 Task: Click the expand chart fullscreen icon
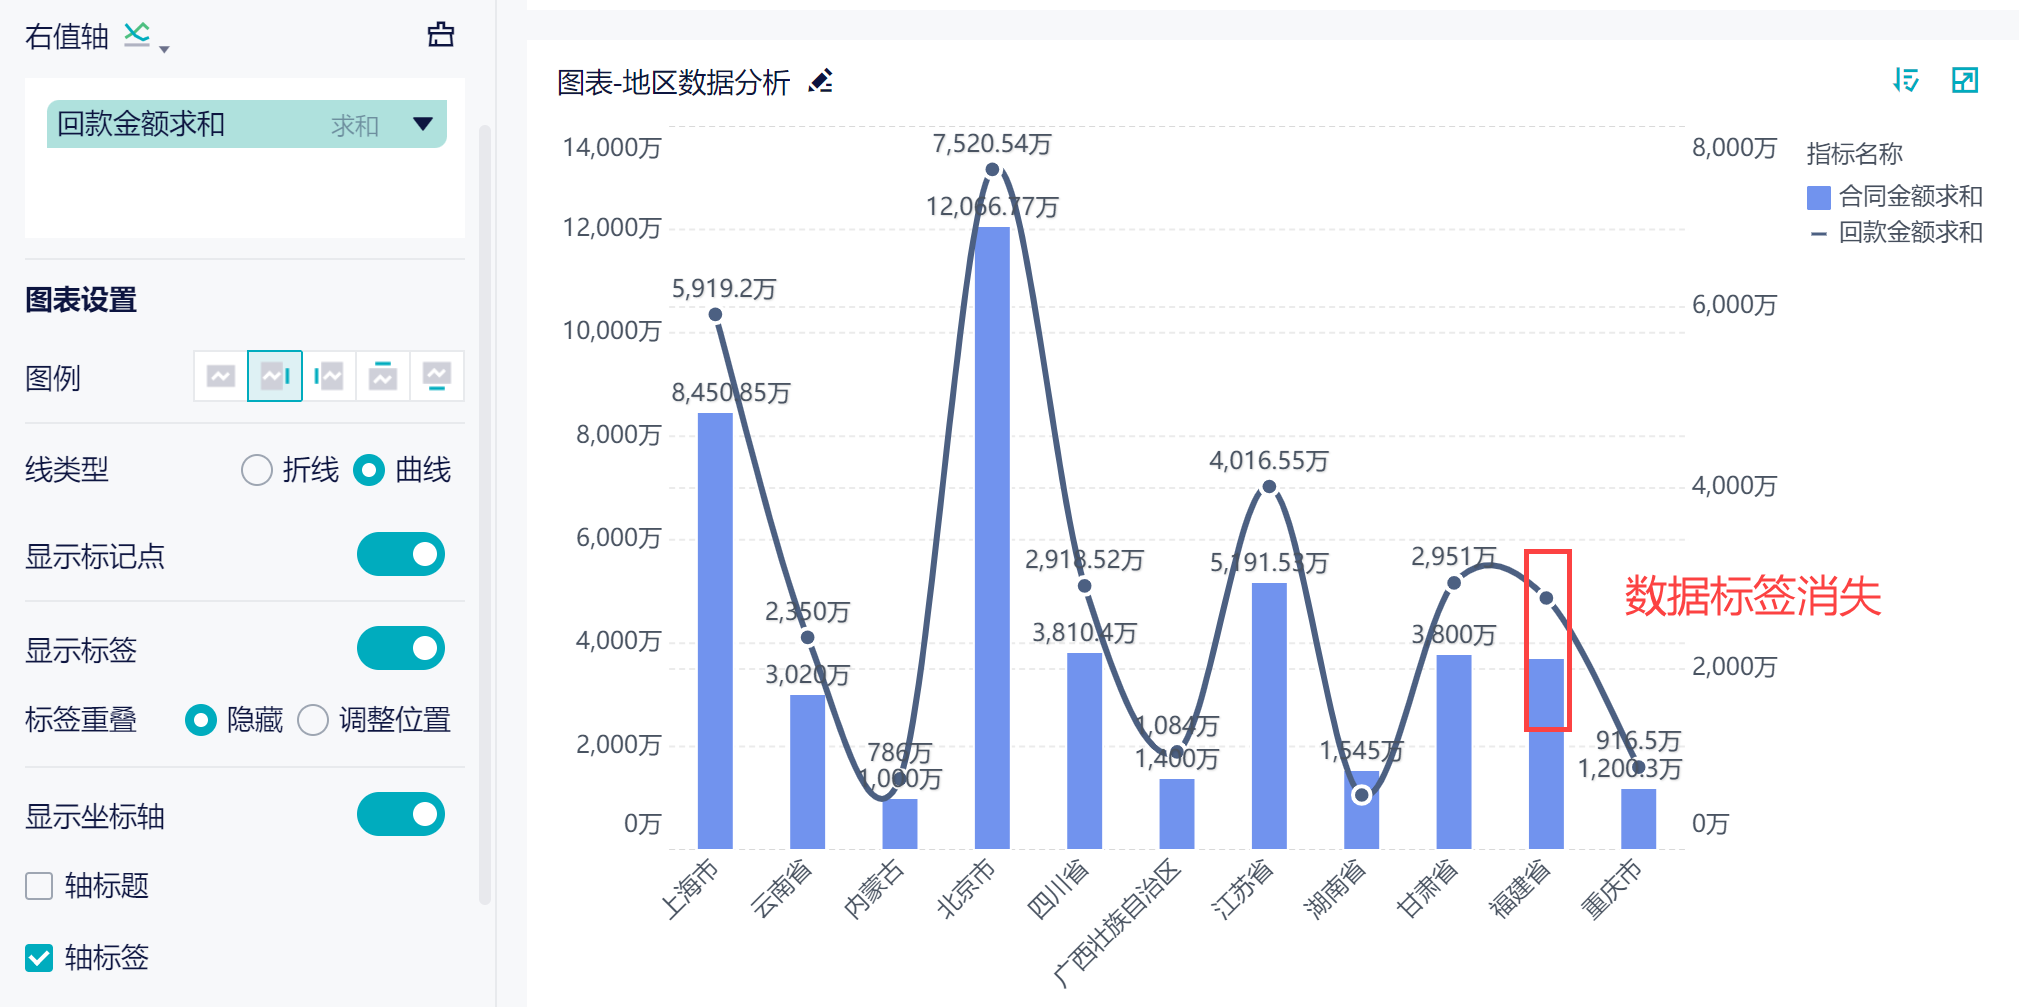coord(1965,80)
